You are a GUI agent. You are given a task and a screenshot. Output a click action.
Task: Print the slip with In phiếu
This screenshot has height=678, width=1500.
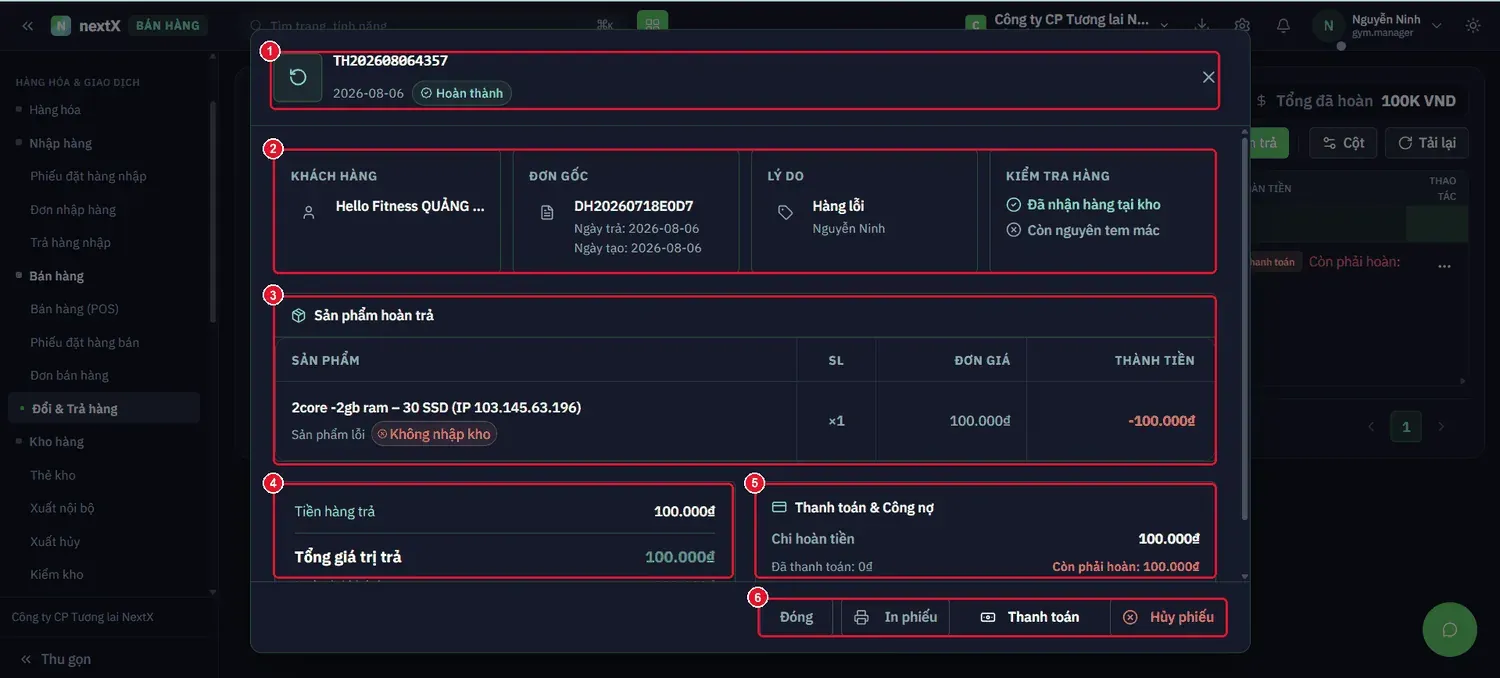[x=896, y=617]
